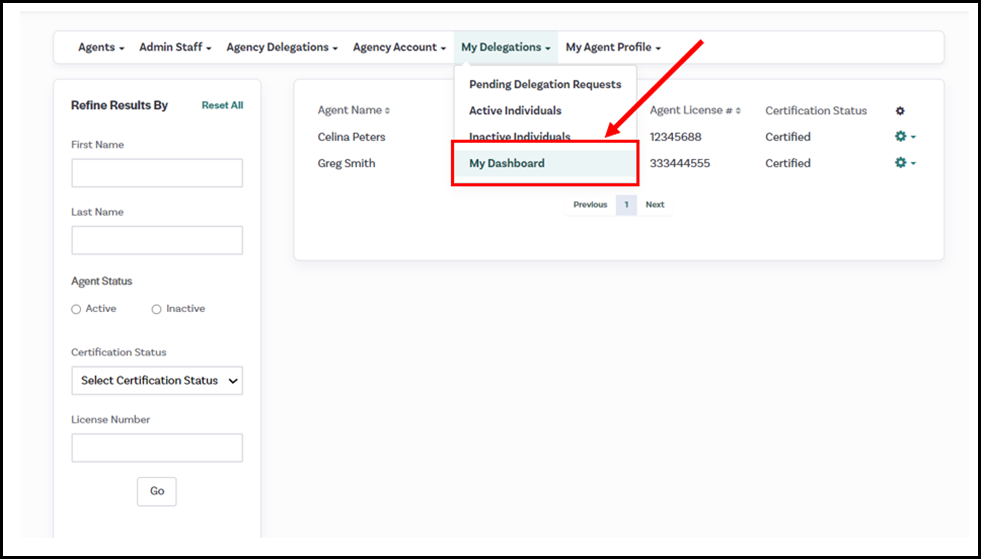Click the Reset All link
Screen dimensions: 981x559
tap(222, 106)
